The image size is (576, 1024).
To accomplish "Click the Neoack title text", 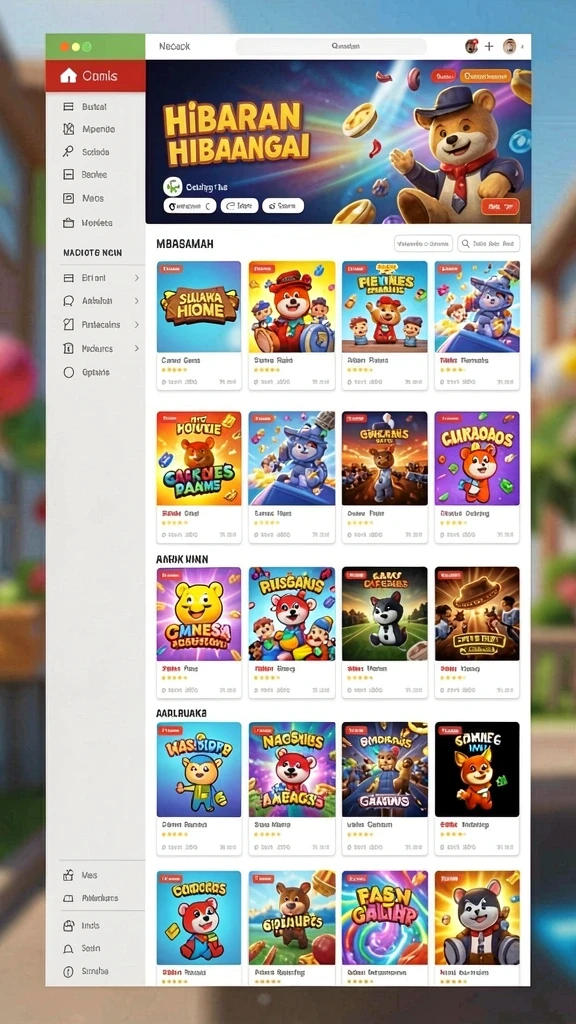I will click(x=174, y=47).
